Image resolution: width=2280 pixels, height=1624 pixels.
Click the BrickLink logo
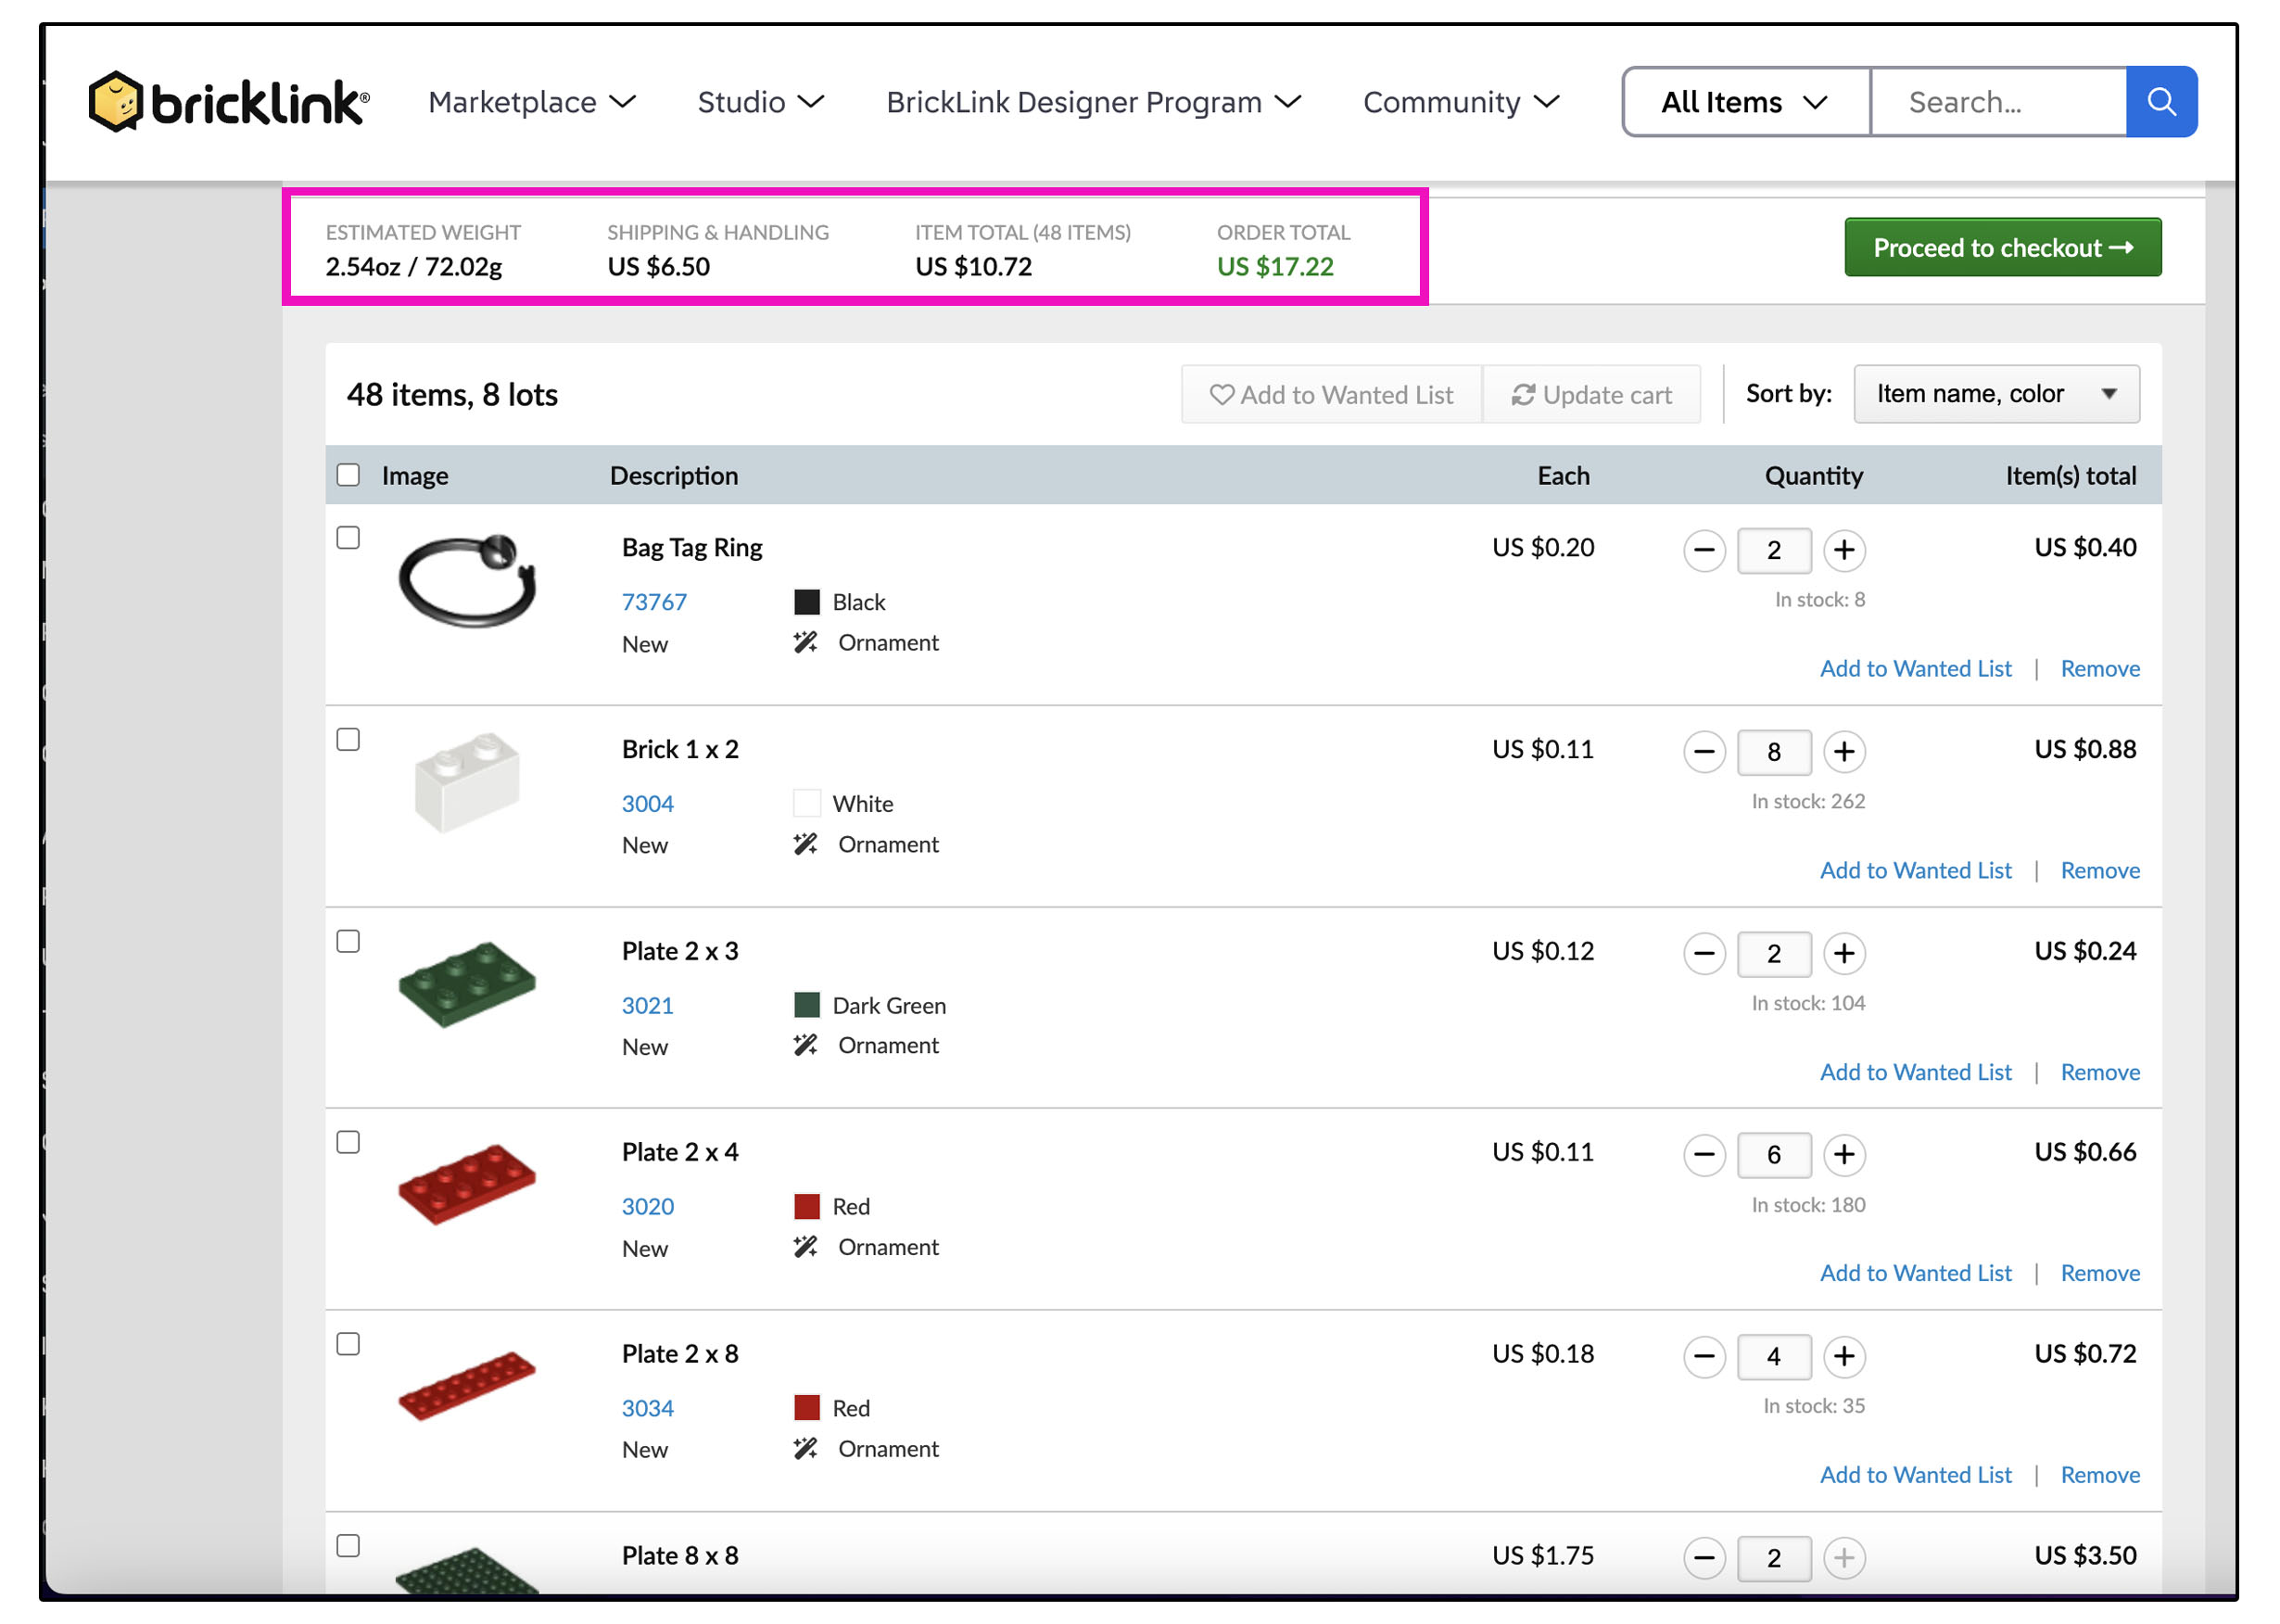[x=229, y=102]
